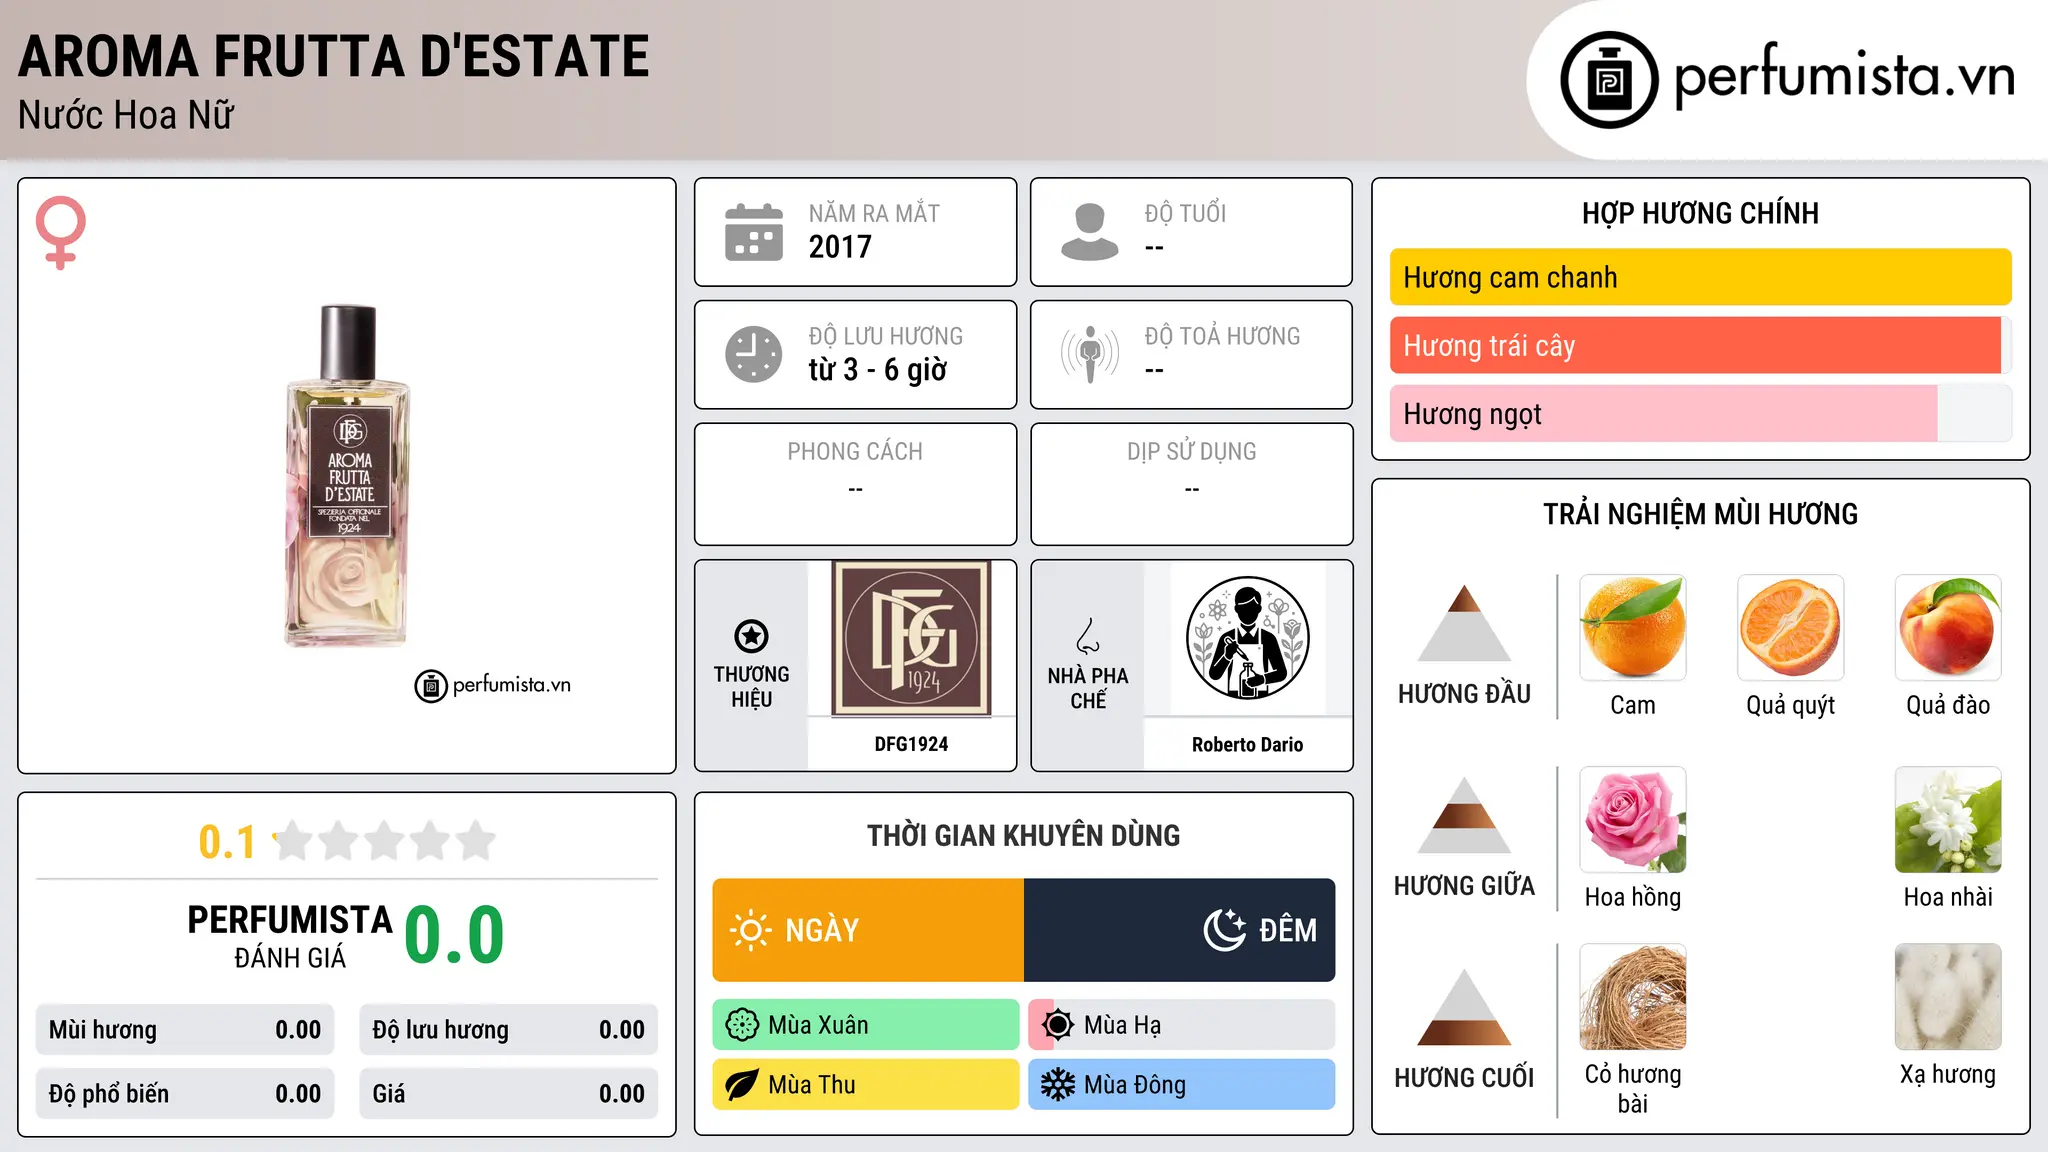Open the Roberto Dario perfumer image
The image size is (2048, 1152).
1248,638
